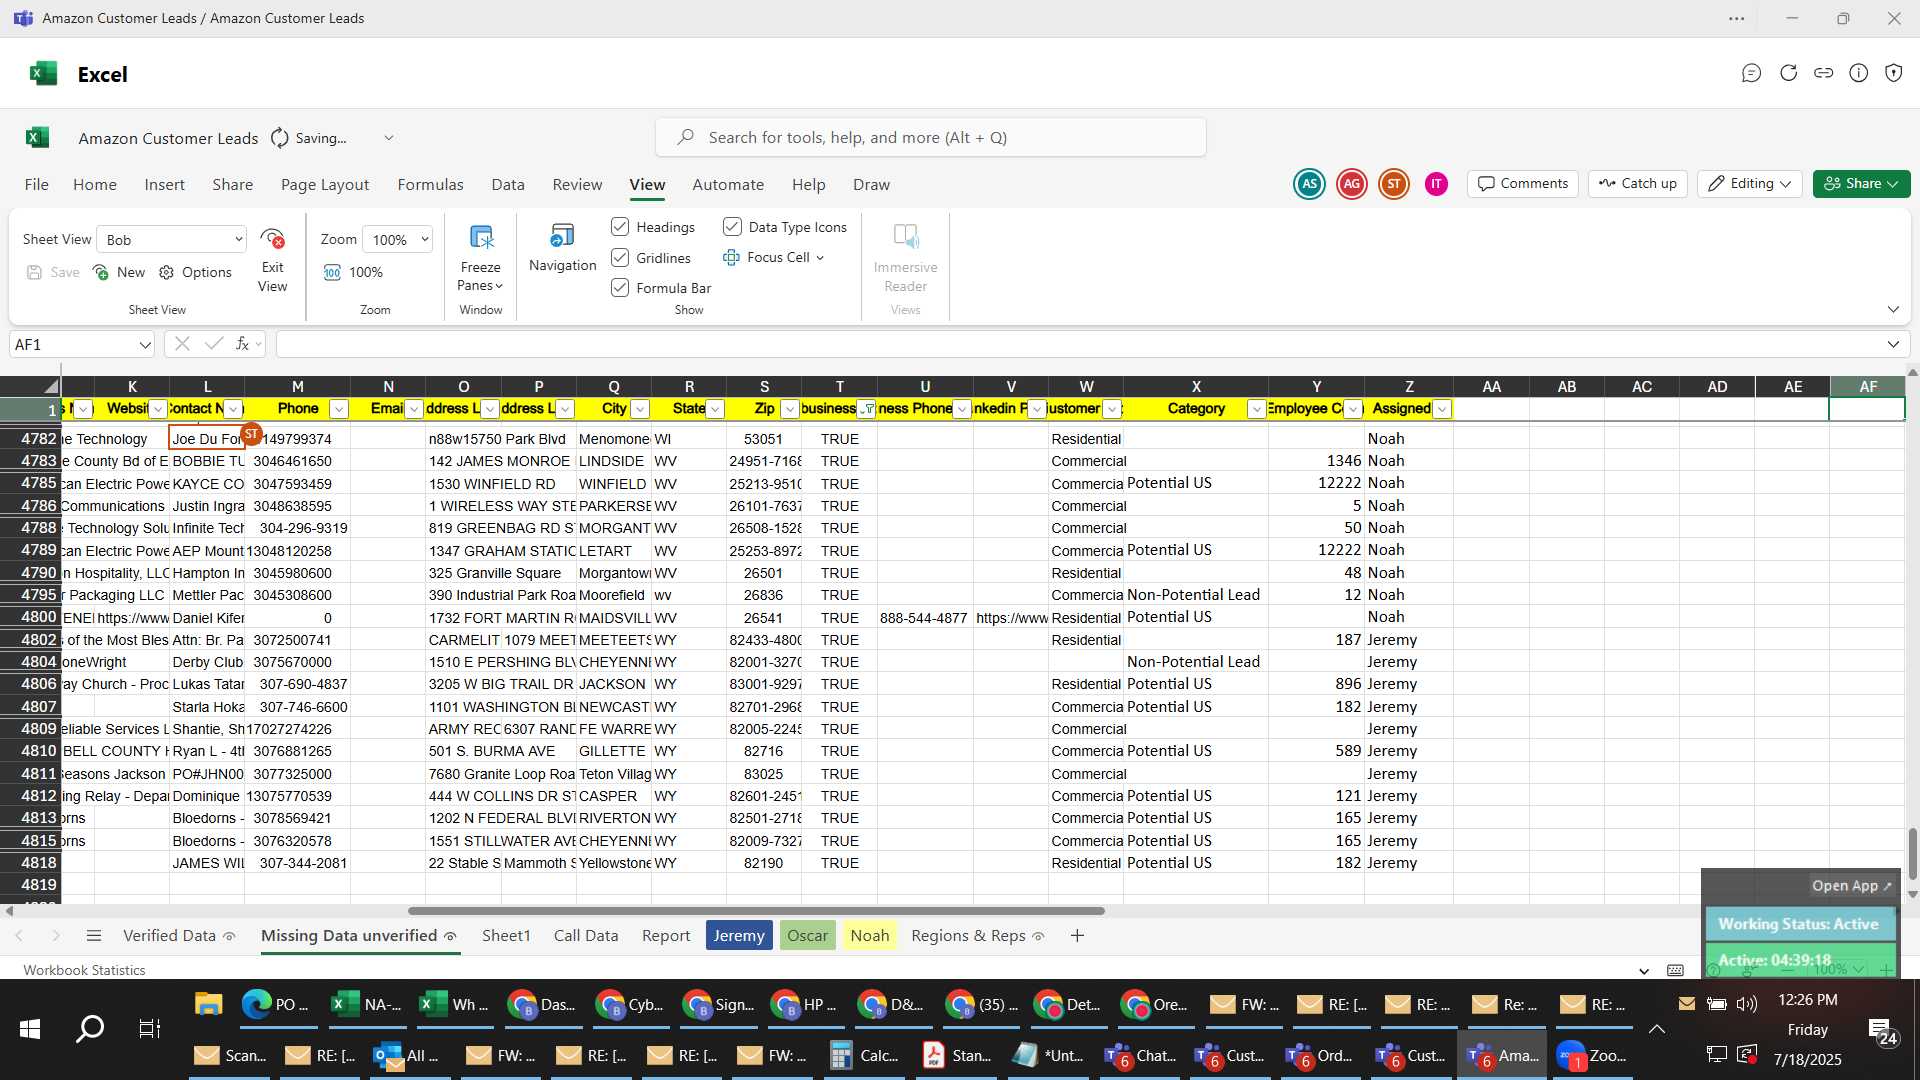
Task: Select the green Oscar sheet tab
Action: 807,936
